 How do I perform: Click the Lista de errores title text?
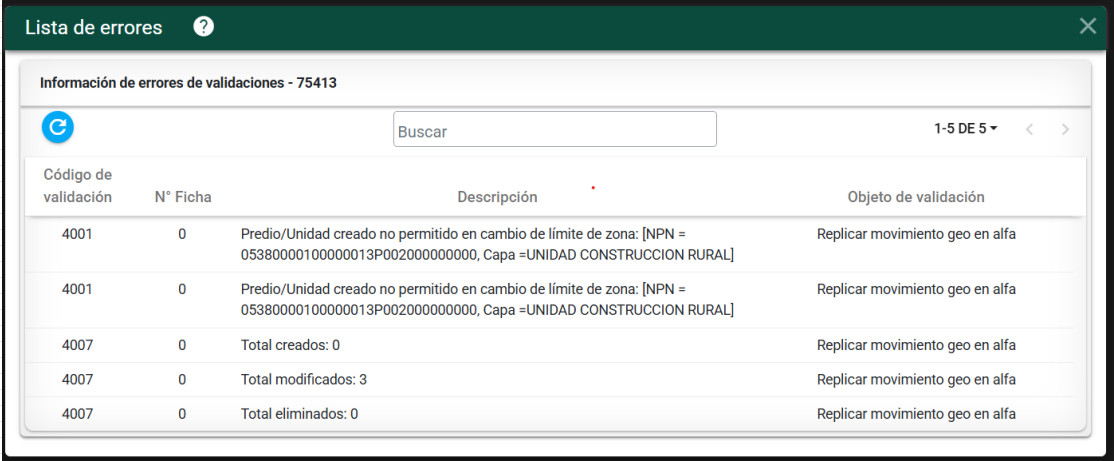pyautogui.click(x=93, y=27)
